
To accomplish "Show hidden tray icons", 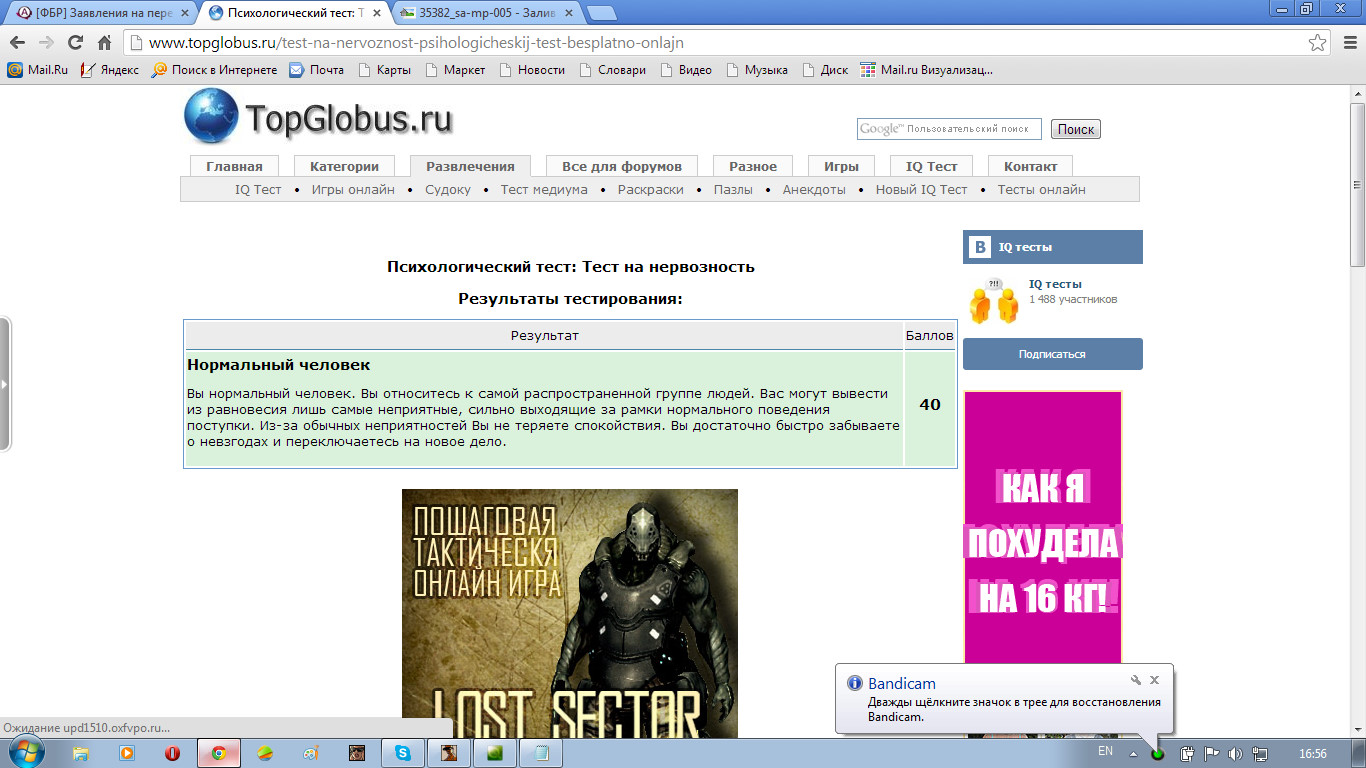I will click(x=1134, y=753).
